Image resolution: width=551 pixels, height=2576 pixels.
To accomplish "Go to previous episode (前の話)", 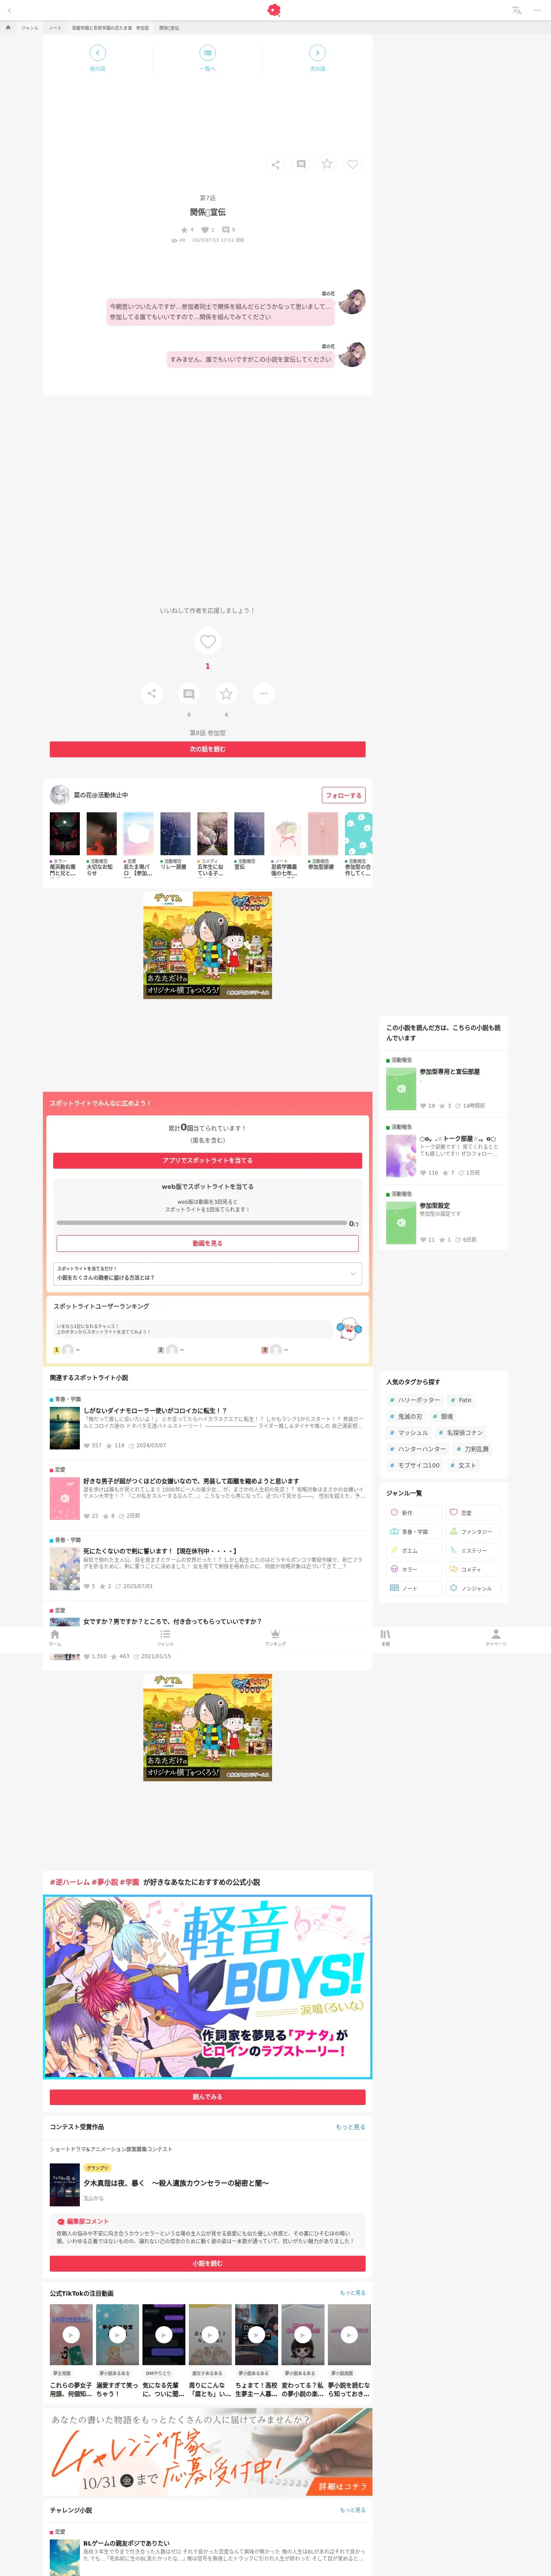I will point(98,57).
